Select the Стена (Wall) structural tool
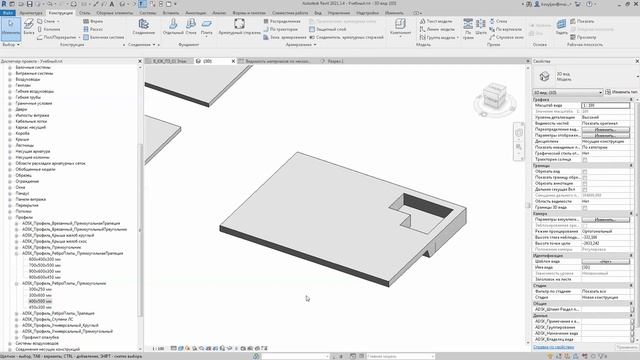 pyautogui.click(x=48, y=21)
